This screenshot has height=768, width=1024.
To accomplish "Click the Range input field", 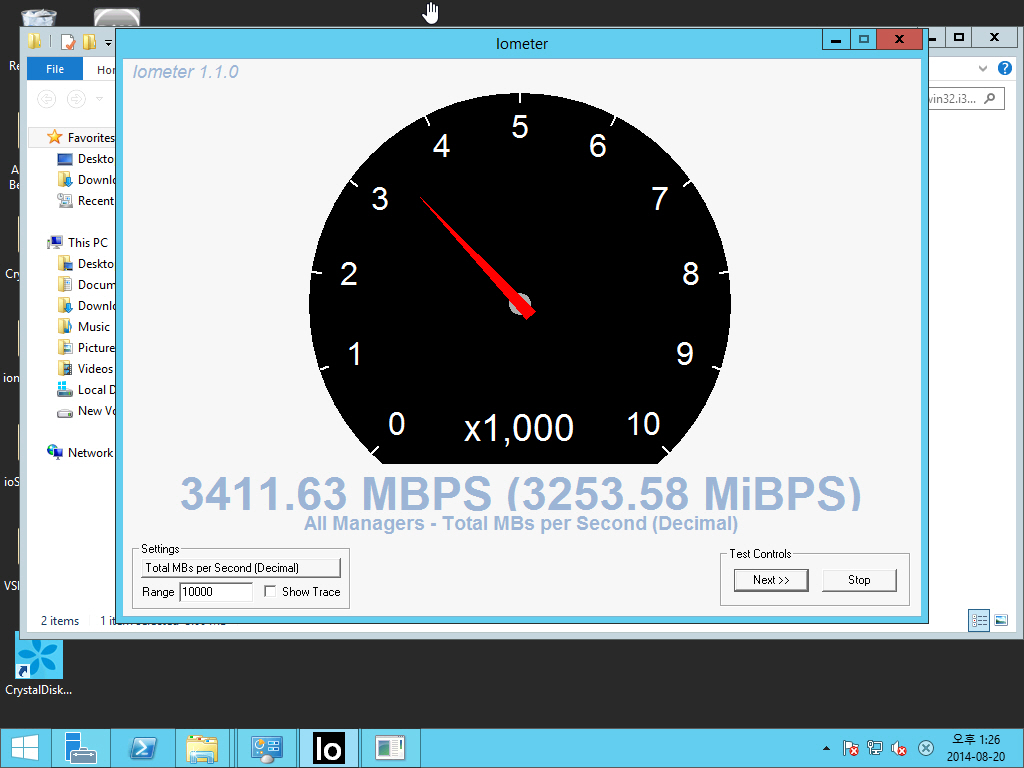I will [216, 592].
